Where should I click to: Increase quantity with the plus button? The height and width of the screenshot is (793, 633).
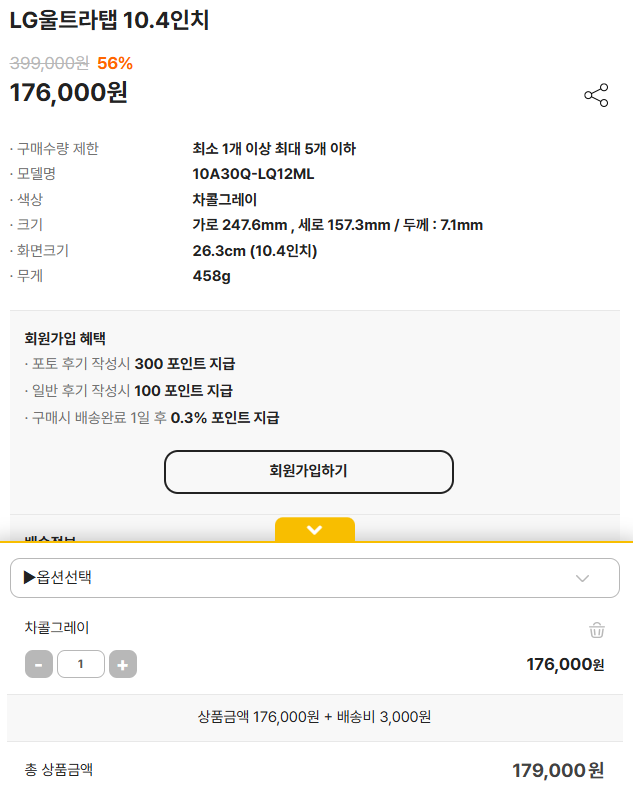pyautogui.click(x=122, y=664)
